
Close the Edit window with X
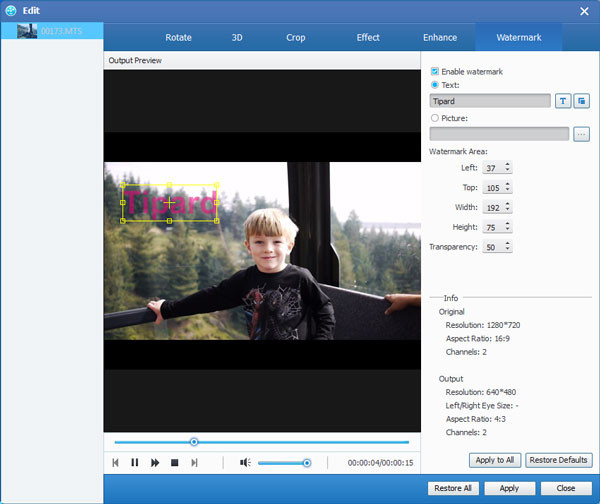tap(584, 11)
